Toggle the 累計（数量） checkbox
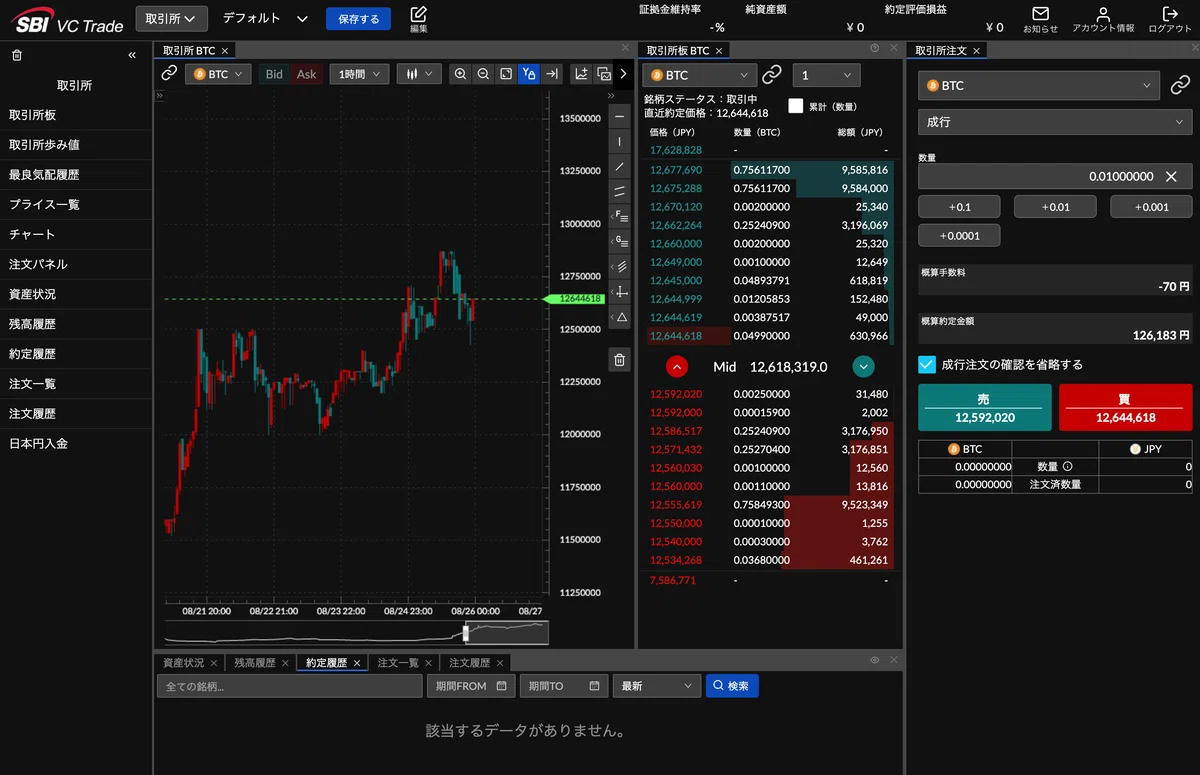Viewport: 1200px width, 775px height. click(x=796, y=105)
